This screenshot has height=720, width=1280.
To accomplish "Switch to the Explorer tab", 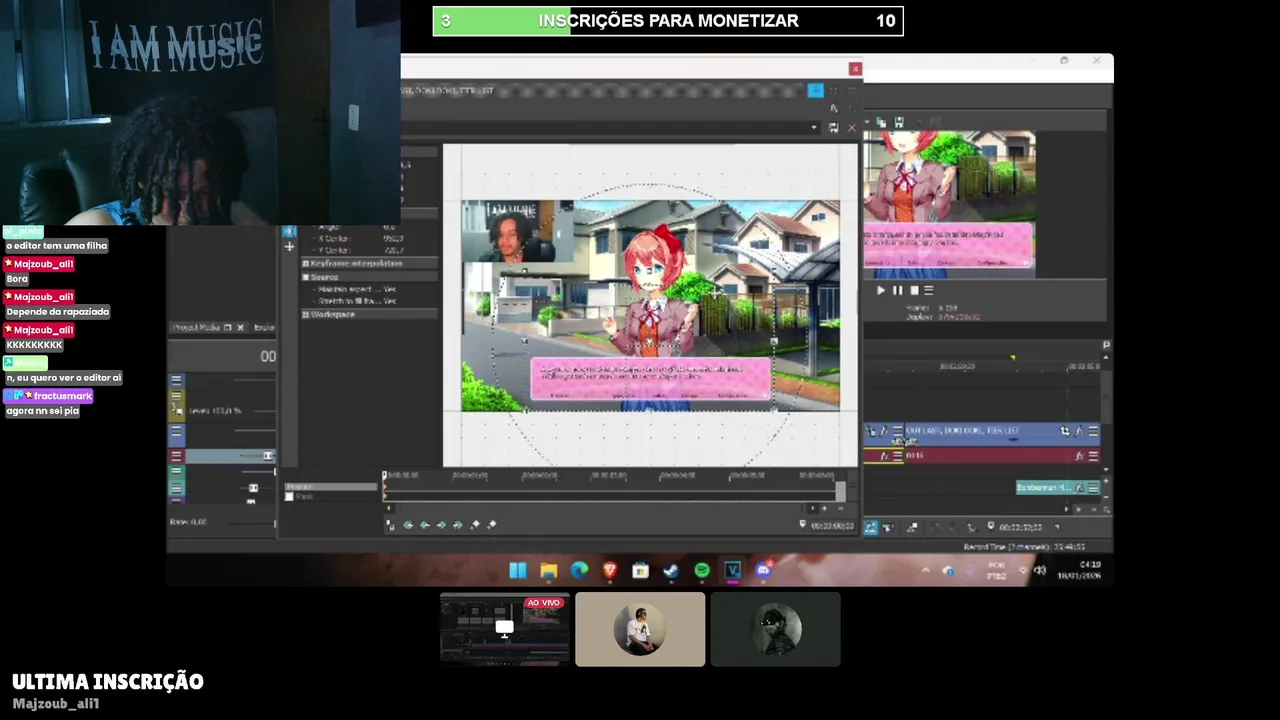I will point(264,327).
